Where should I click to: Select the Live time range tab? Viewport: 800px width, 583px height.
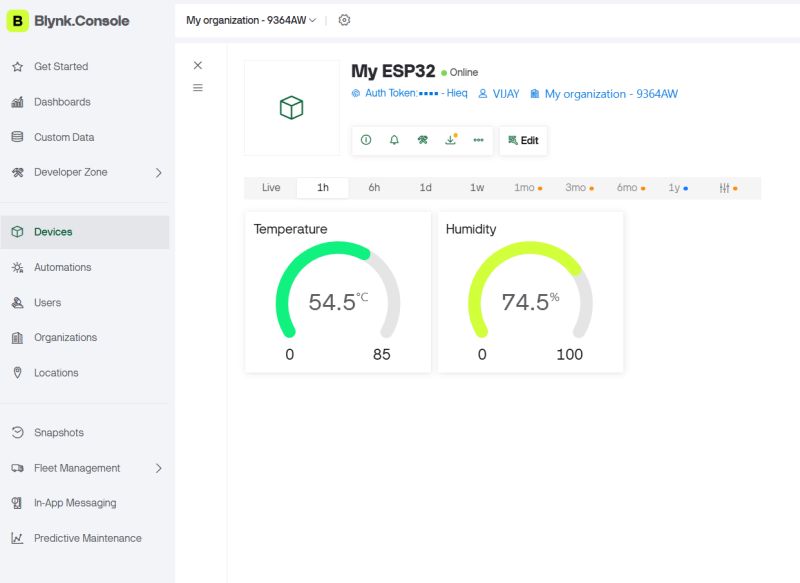271,188
